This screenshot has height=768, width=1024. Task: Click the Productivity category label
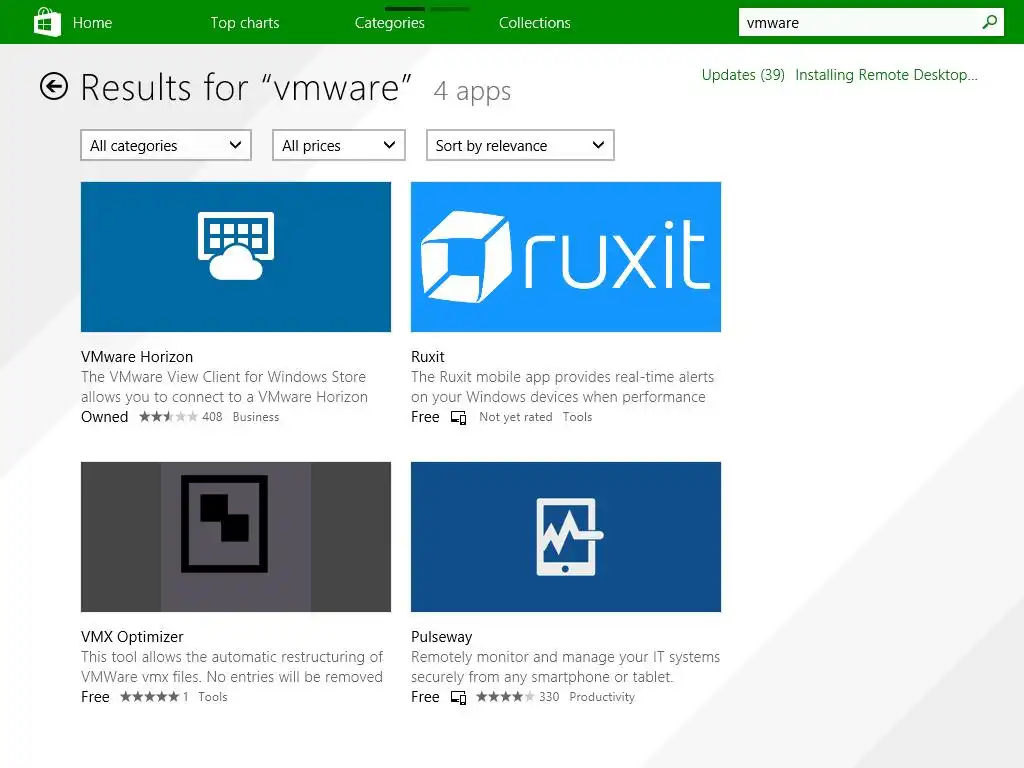601,697
